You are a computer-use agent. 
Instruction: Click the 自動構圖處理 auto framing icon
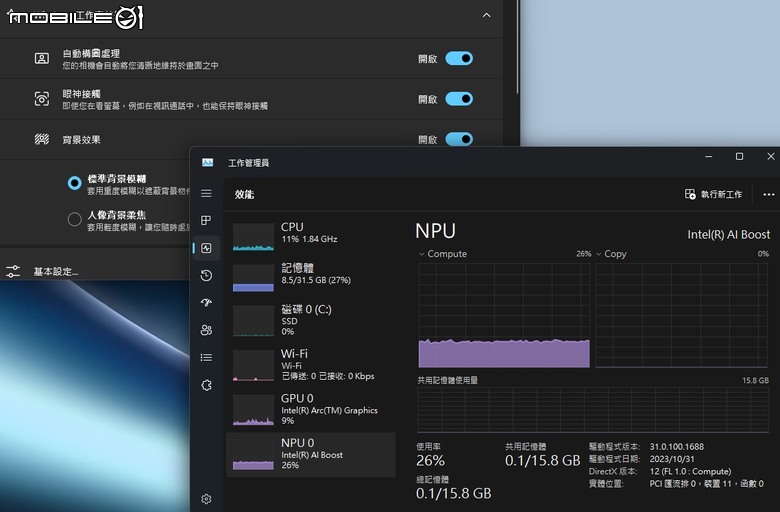point(42,59)
